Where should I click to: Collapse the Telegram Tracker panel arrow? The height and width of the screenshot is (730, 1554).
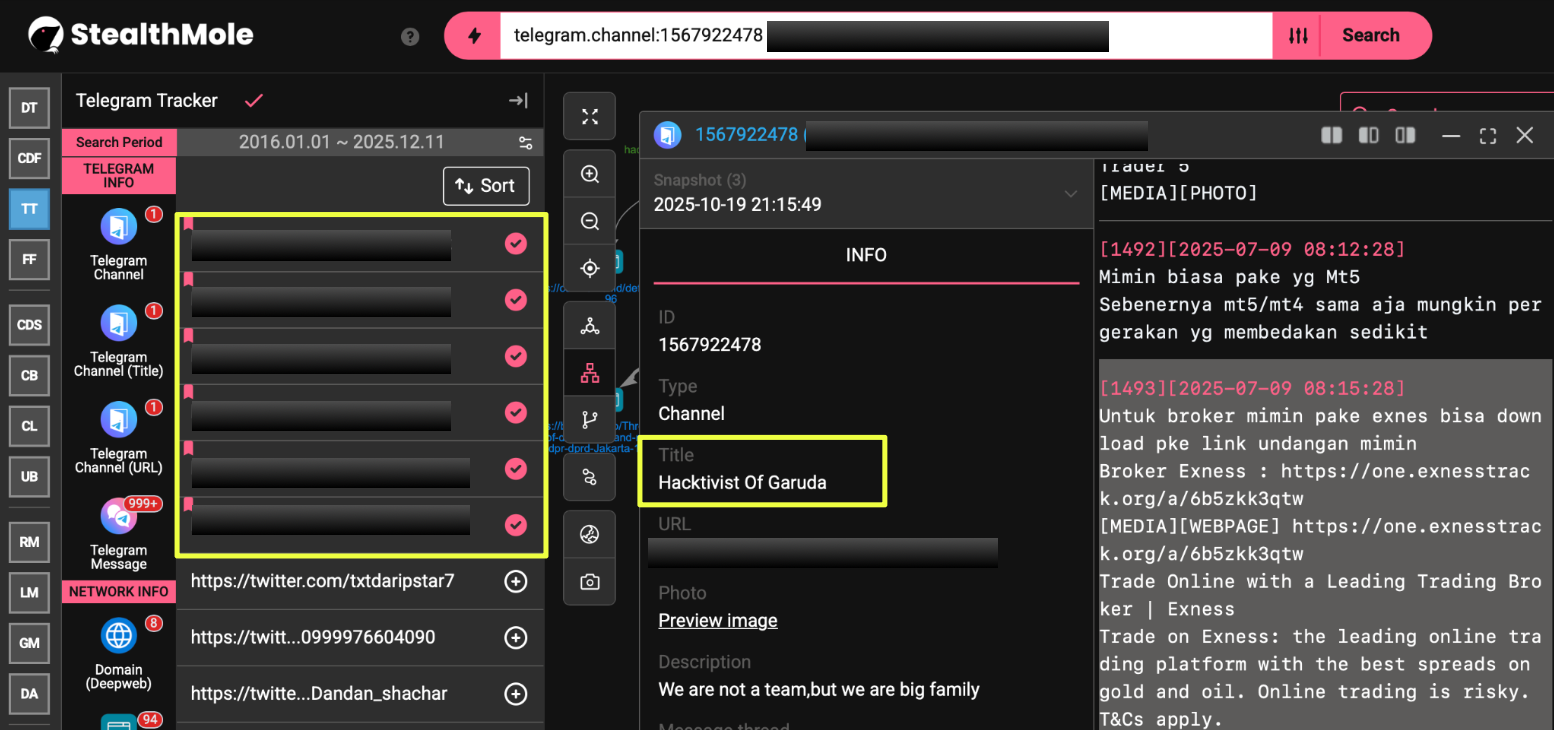click(x=518, y=101)
